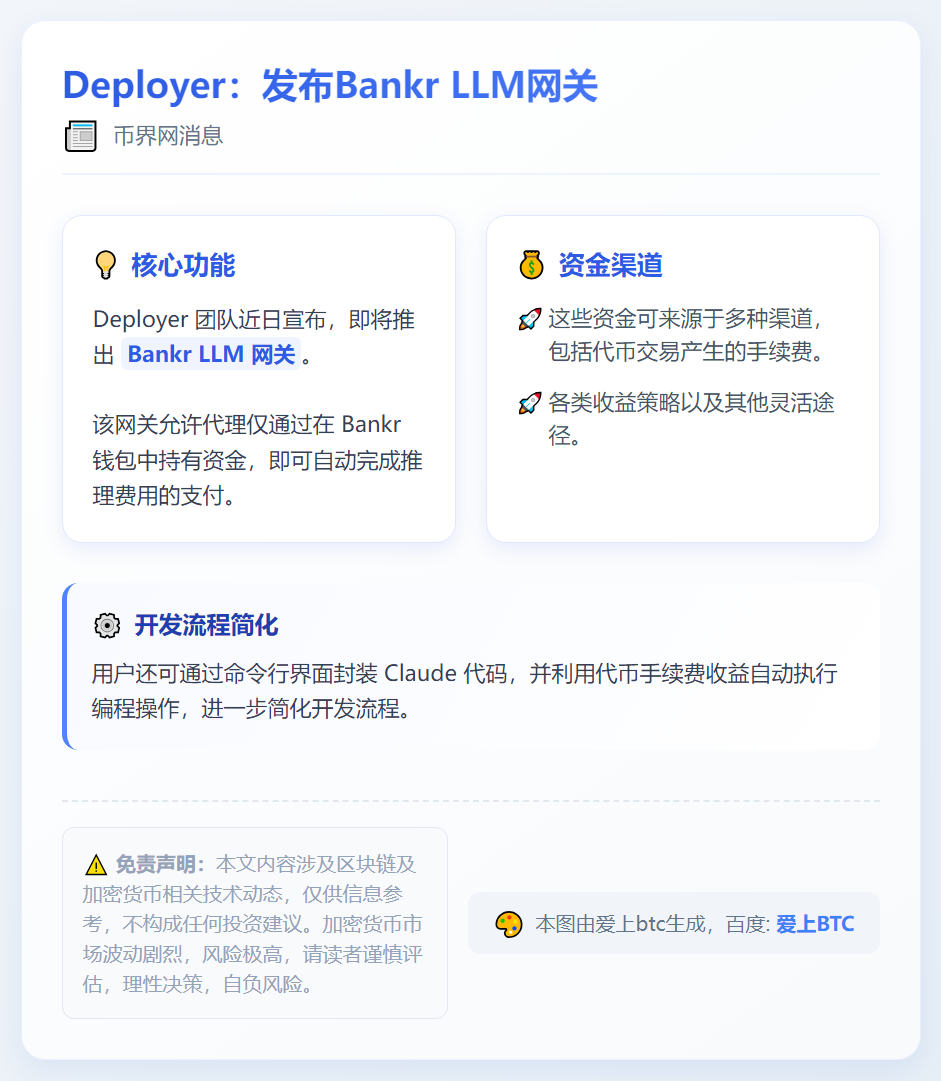The width and height of the screenshot is (941, 1081).
Task: Click the highlighted Bankr LLM 网关 tag
Action: coord(211,354)
